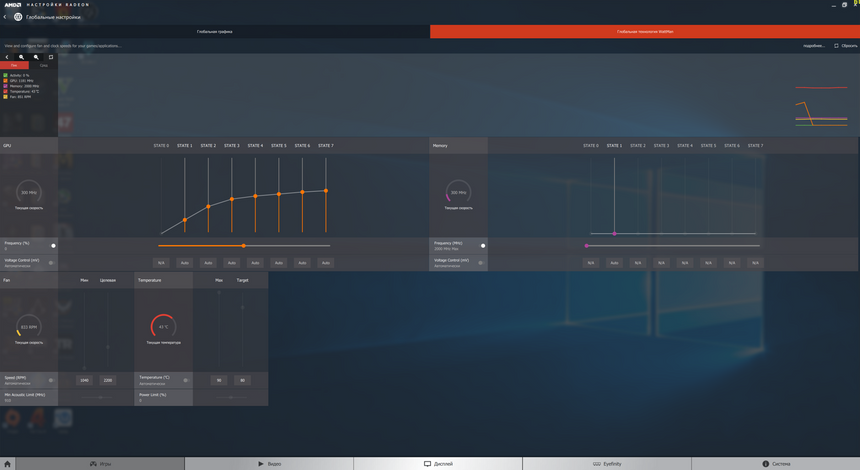Toggle the GPU Voltage Control (mV) switch

click(51, 263)
